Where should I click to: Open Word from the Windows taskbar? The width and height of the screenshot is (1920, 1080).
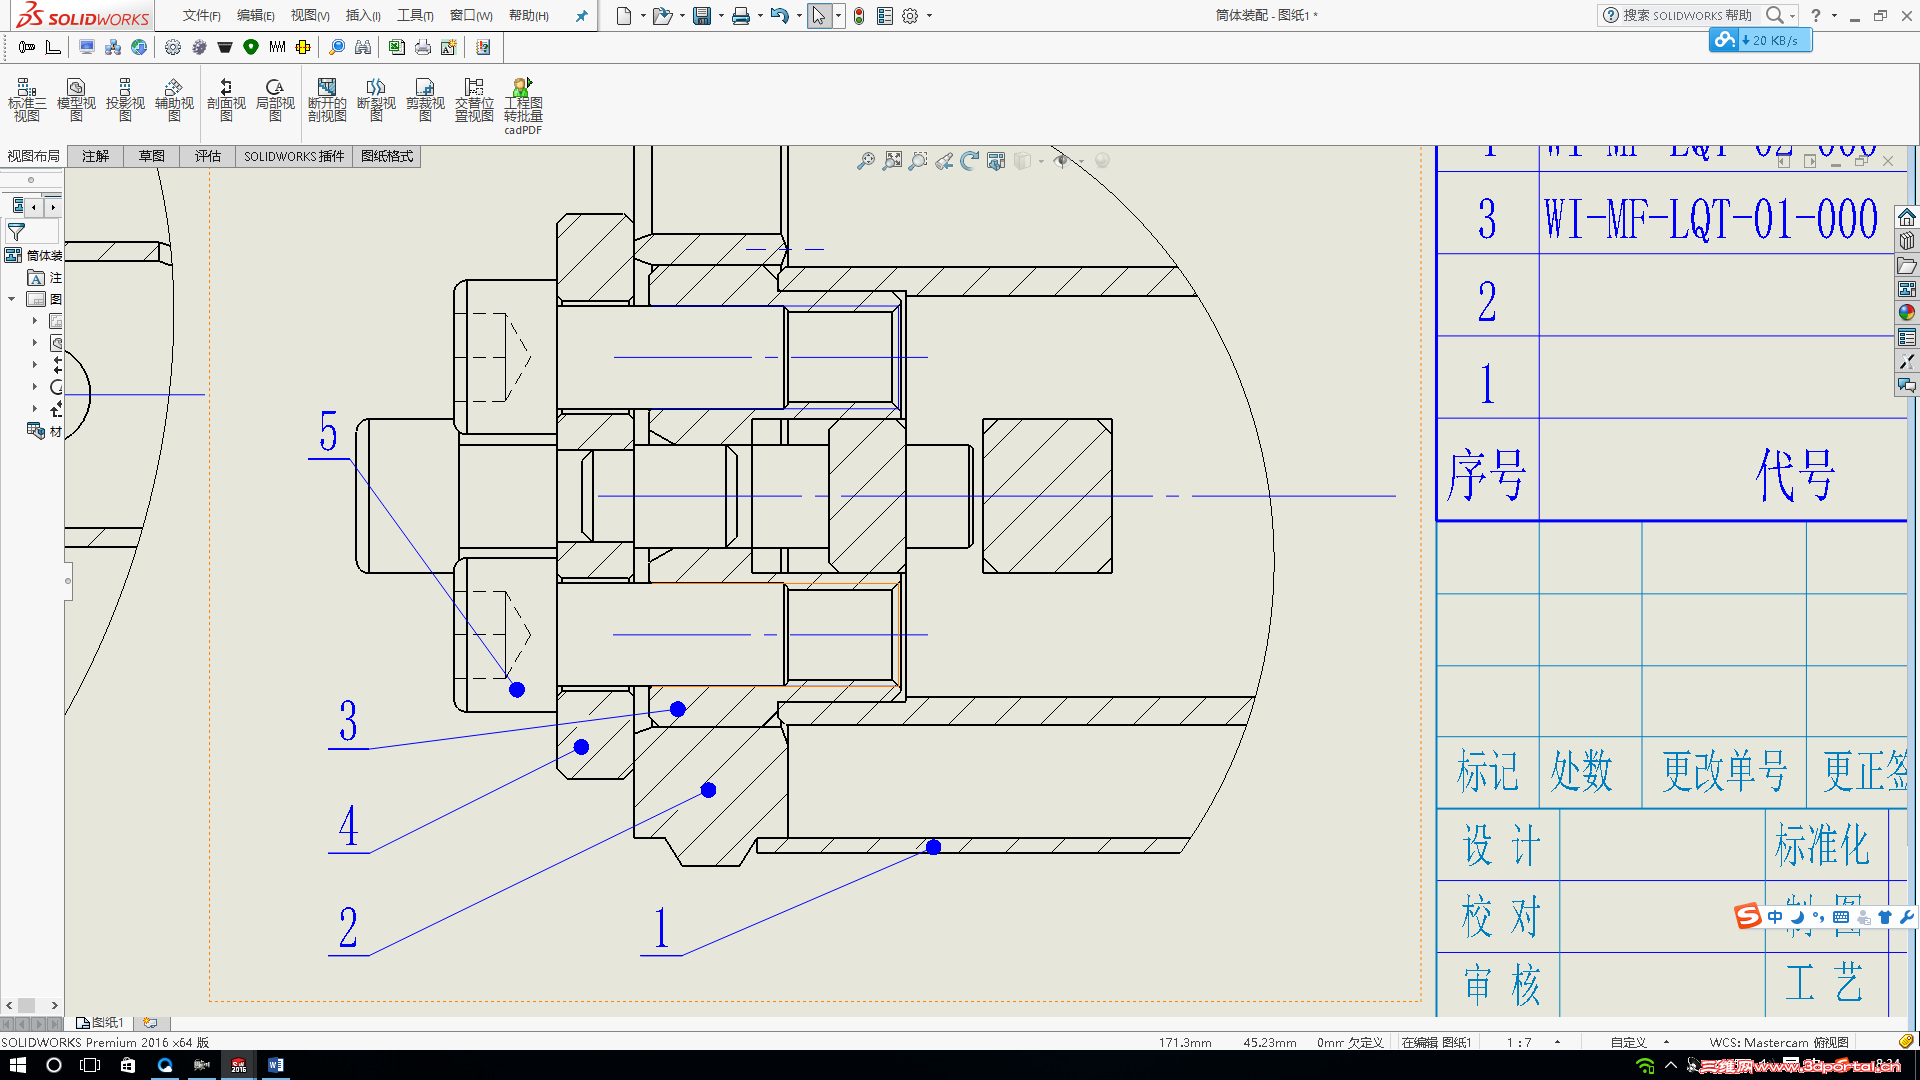tap(275, 1065)
